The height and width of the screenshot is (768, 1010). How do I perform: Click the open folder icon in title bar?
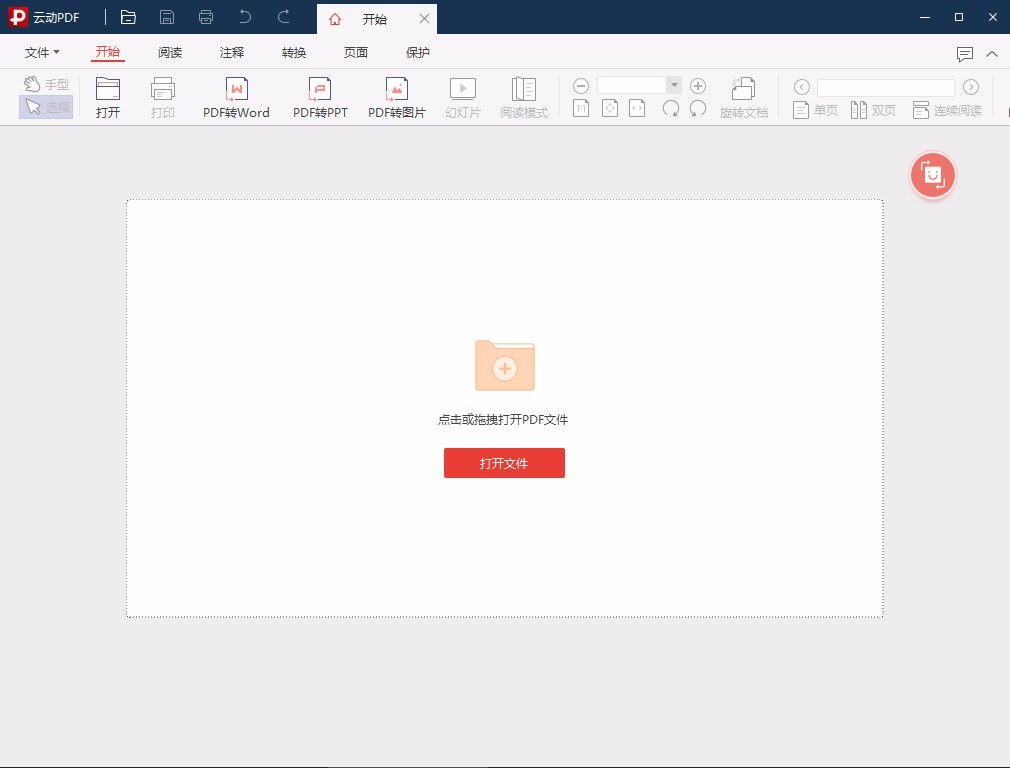[128, 17]
